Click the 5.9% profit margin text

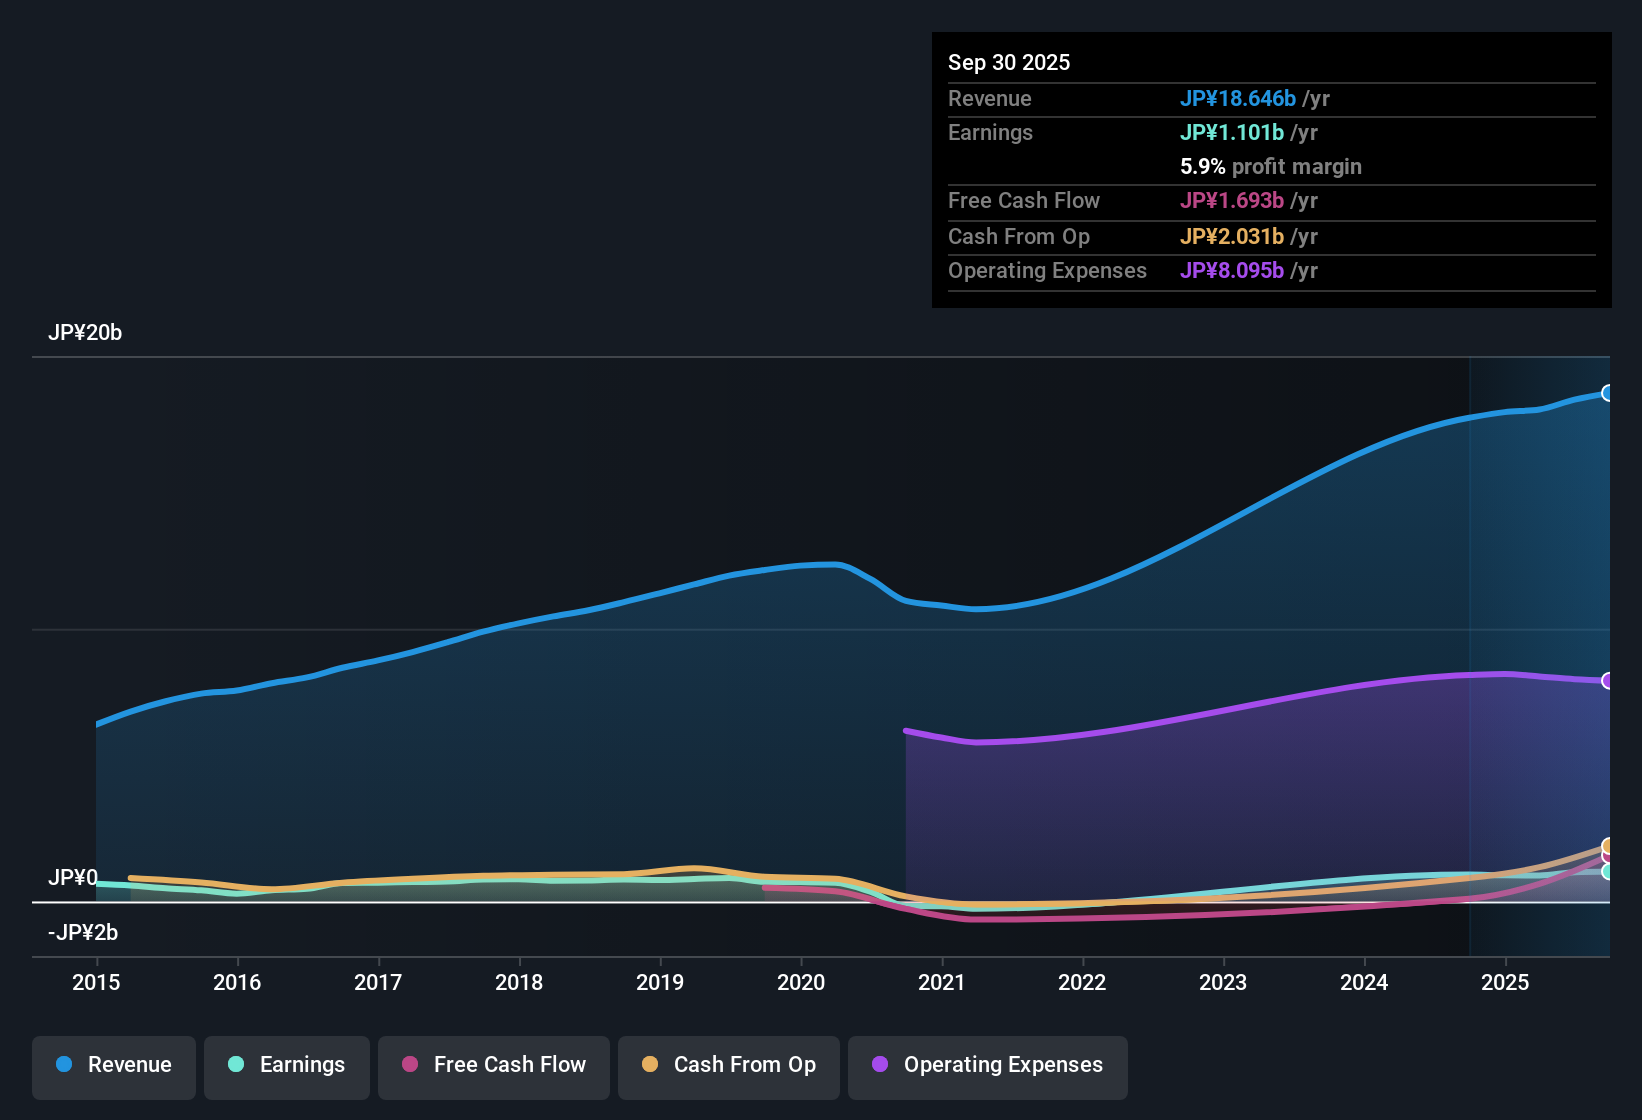(1270, 166)
